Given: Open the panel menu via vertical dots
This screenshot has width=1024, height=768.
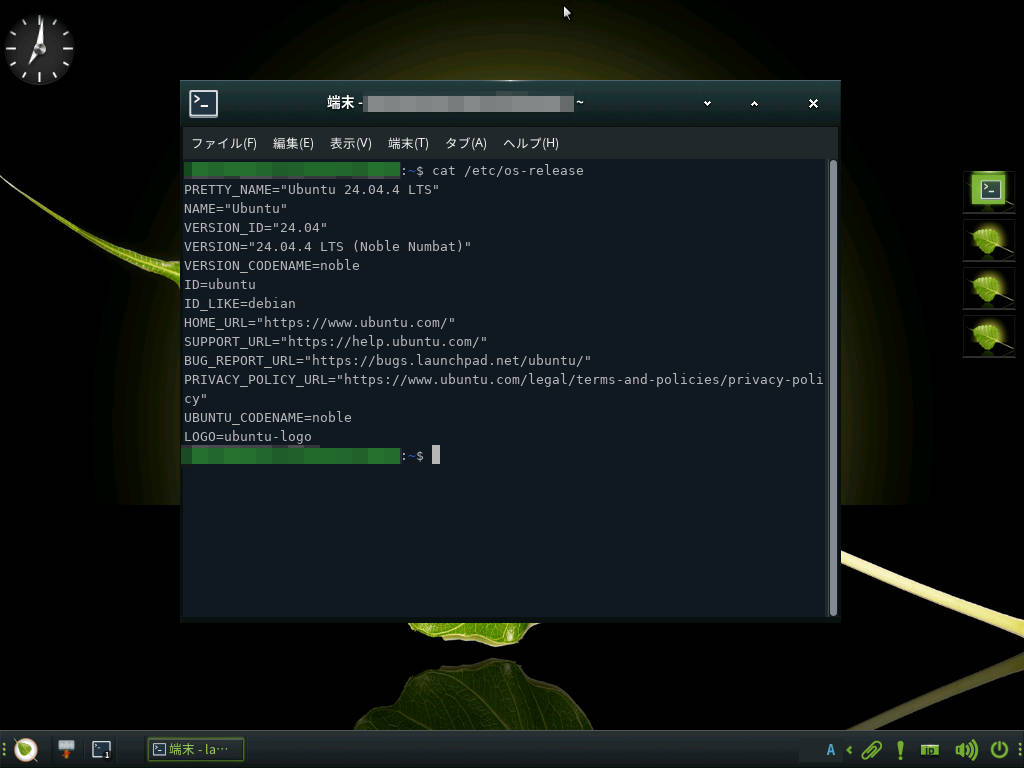Looking at the screenshot, I should pyautogui.click(x=1018, y=749).
